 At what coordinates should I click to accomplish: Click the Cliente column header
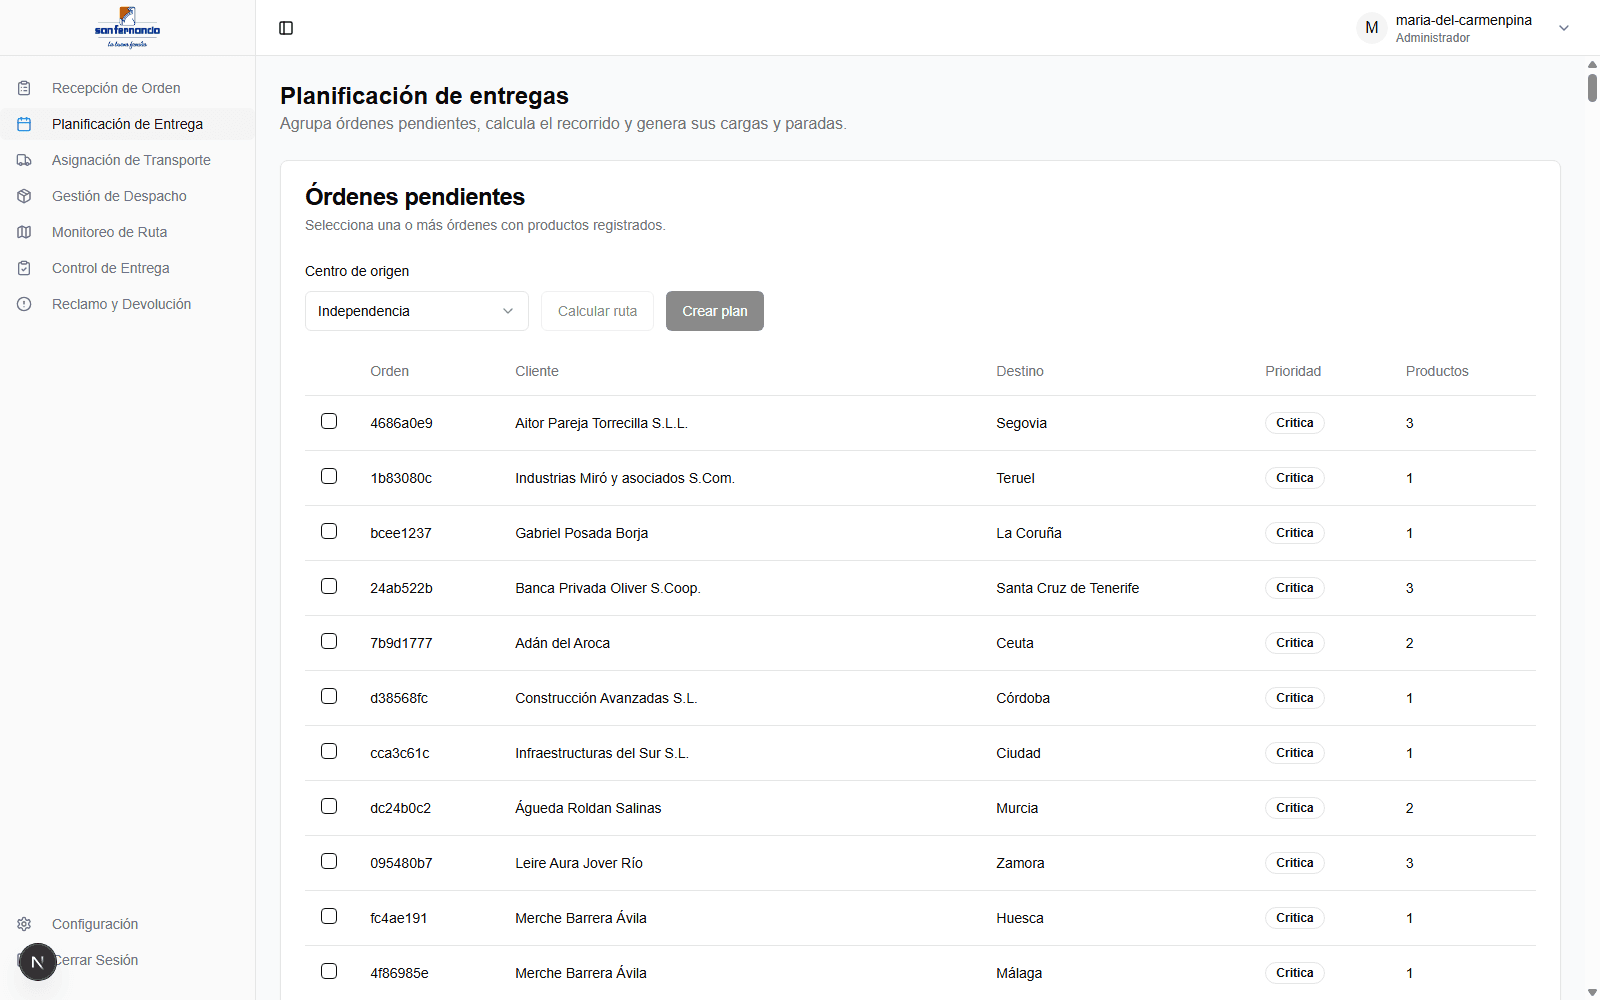pyautogui.click(x=537, y=371)
